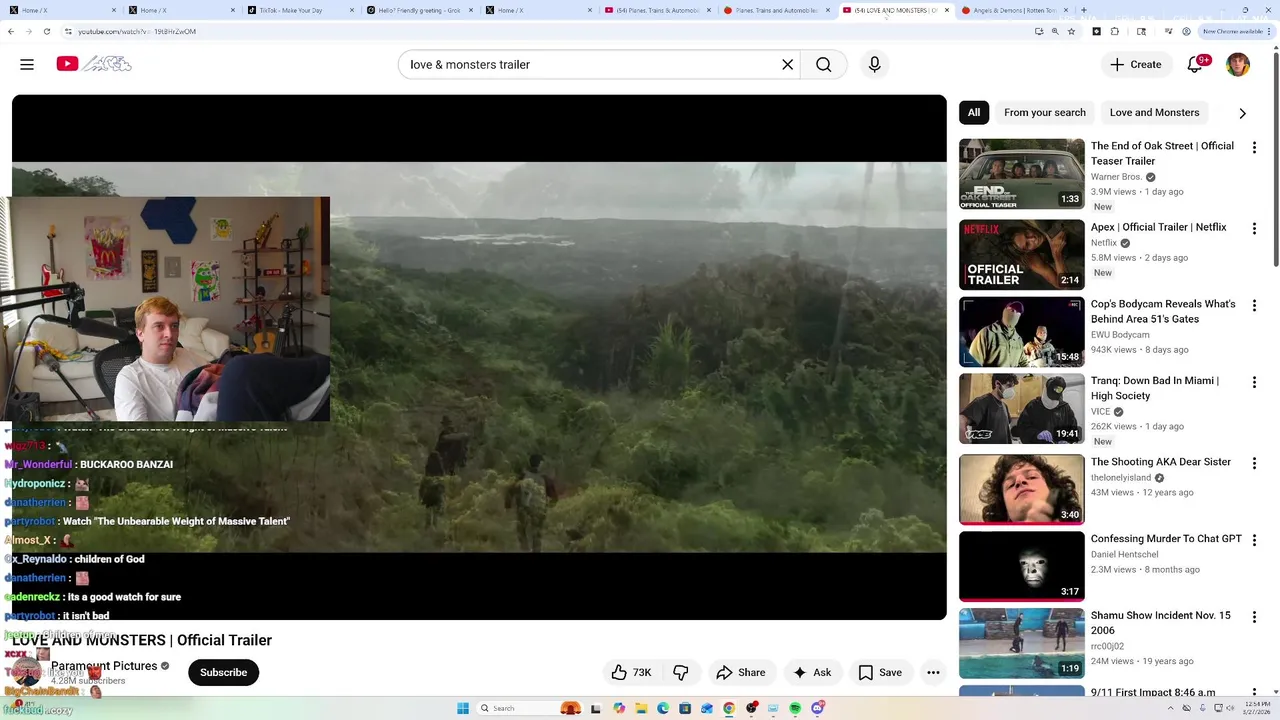Bookmark this page with the star icon
The image size is (1280, 720).
1071,31
